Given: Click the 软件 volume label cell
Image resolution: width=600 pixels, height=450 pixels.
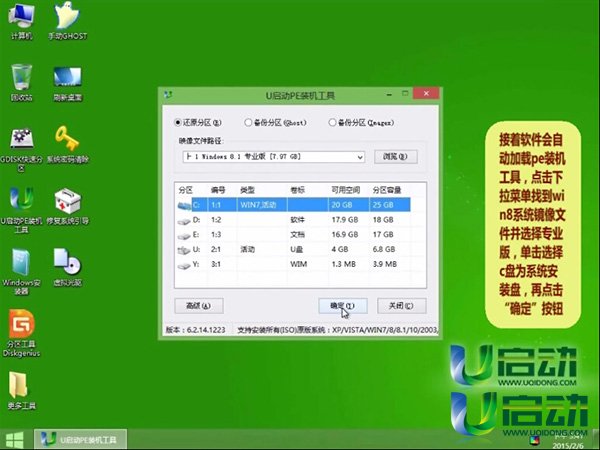Looking at the screenshot, I should click(x=297, y=220).
